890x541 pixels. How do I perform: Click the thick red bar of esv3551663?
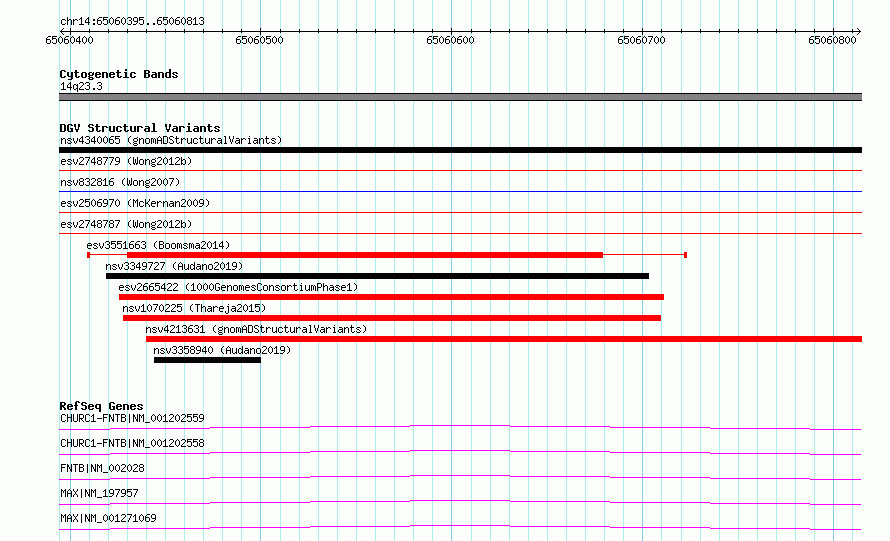[x=364, y=255]
